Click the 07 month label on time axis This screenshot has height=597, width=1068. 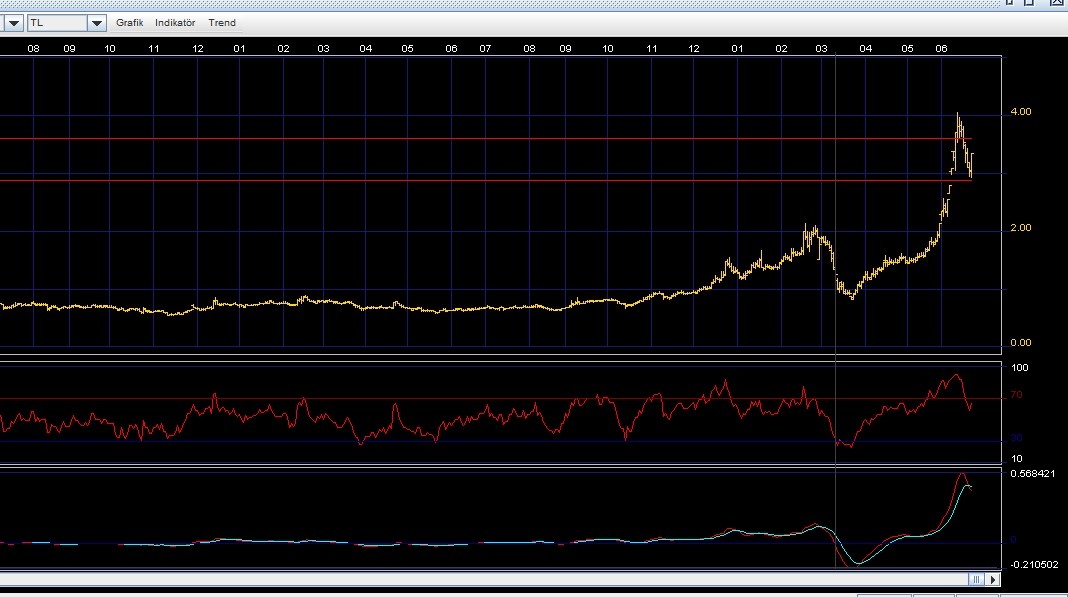(x=485, y=48)
